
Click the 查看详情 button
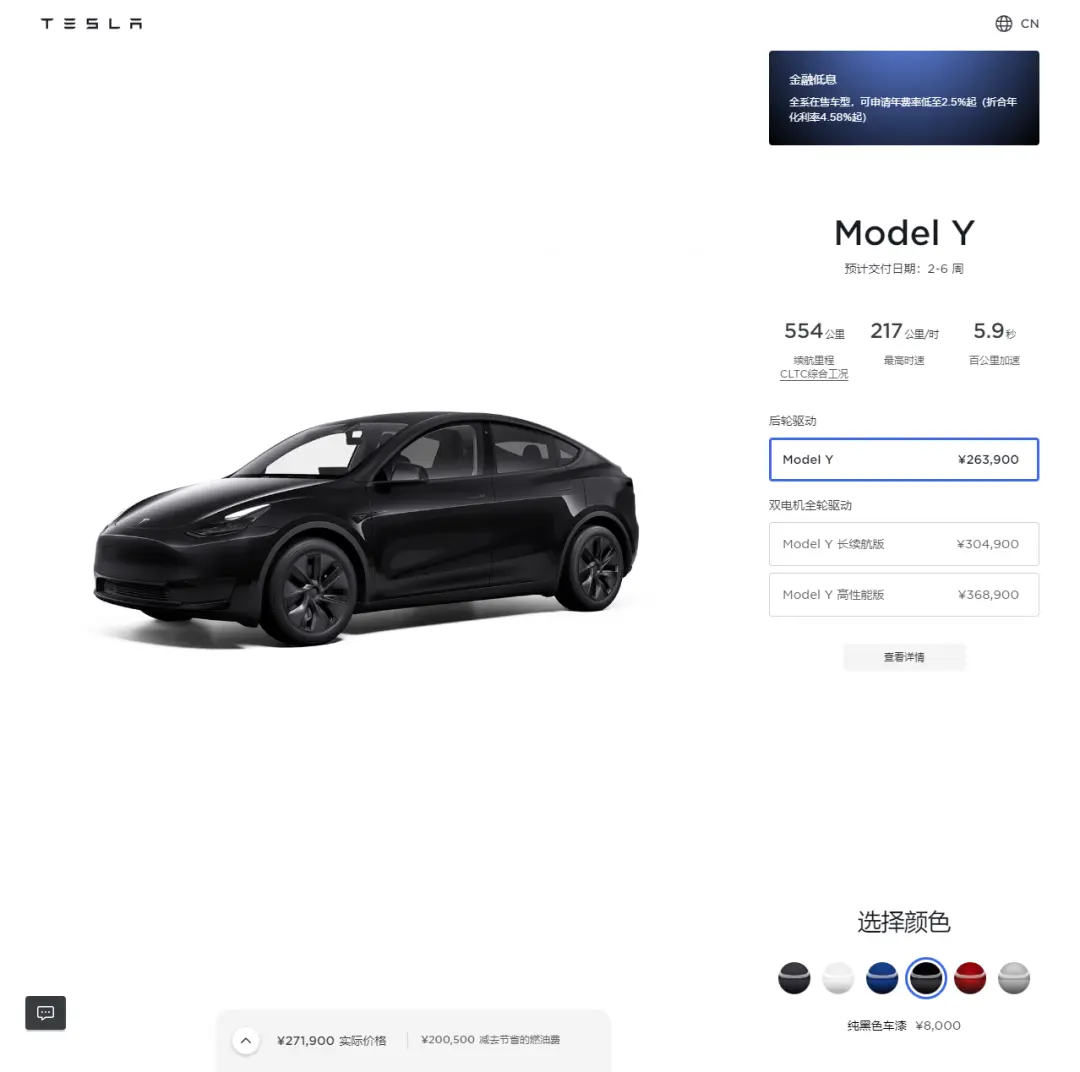[904, 657]
